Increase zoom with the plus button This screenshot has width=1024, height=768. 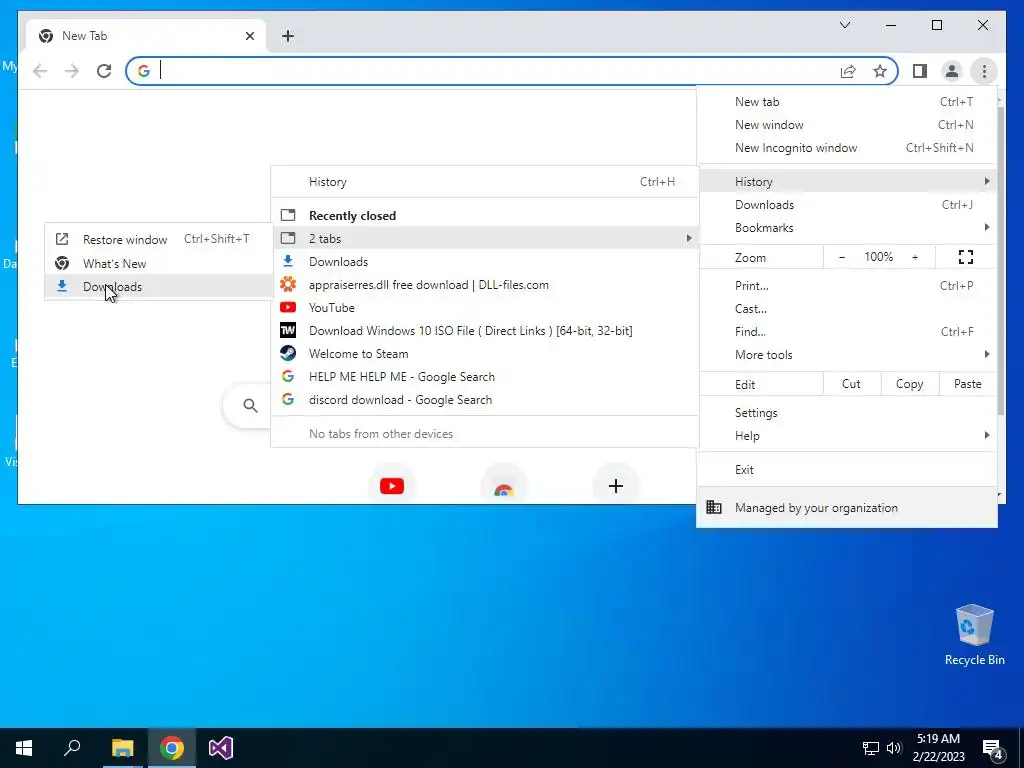tap(915, 257)
